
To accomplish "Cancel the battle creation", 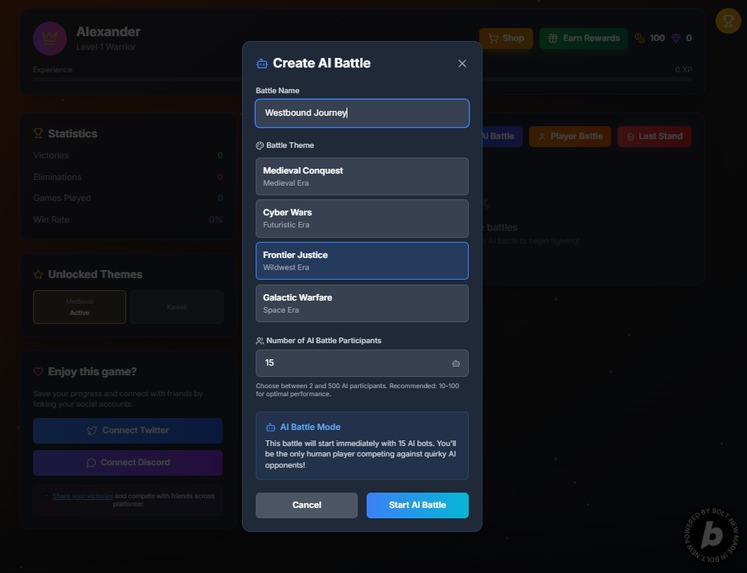I will 306,505.
